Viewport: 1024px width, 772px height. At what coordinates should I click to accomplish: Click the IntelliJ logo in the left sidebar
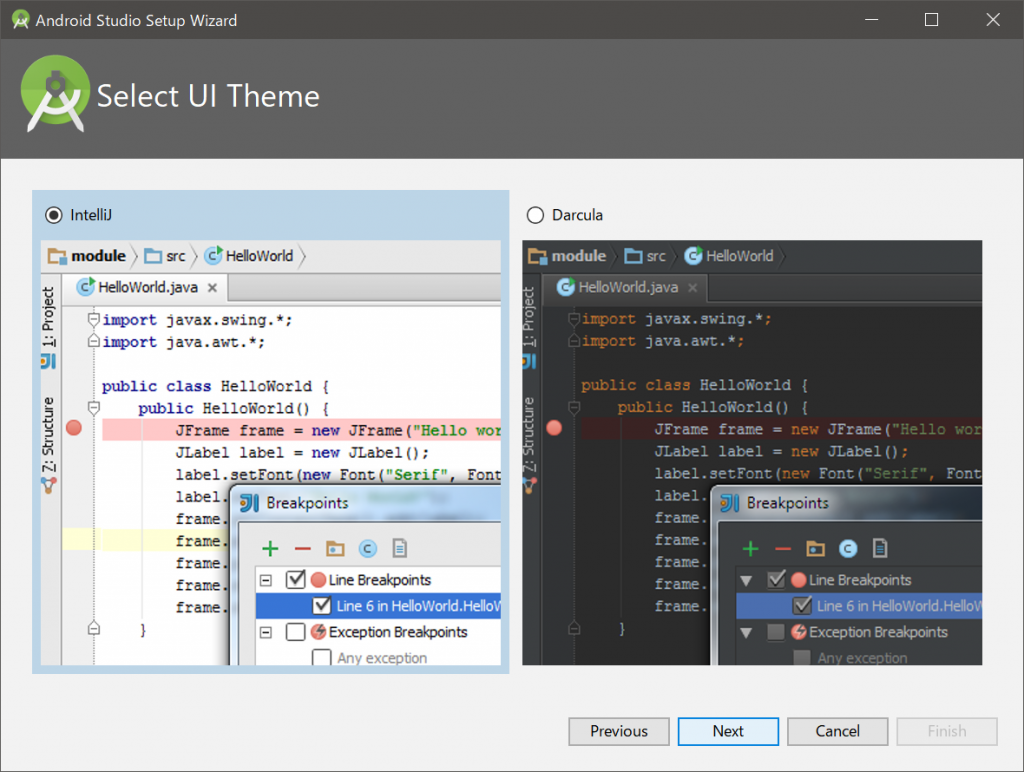(x=49, y=362)
